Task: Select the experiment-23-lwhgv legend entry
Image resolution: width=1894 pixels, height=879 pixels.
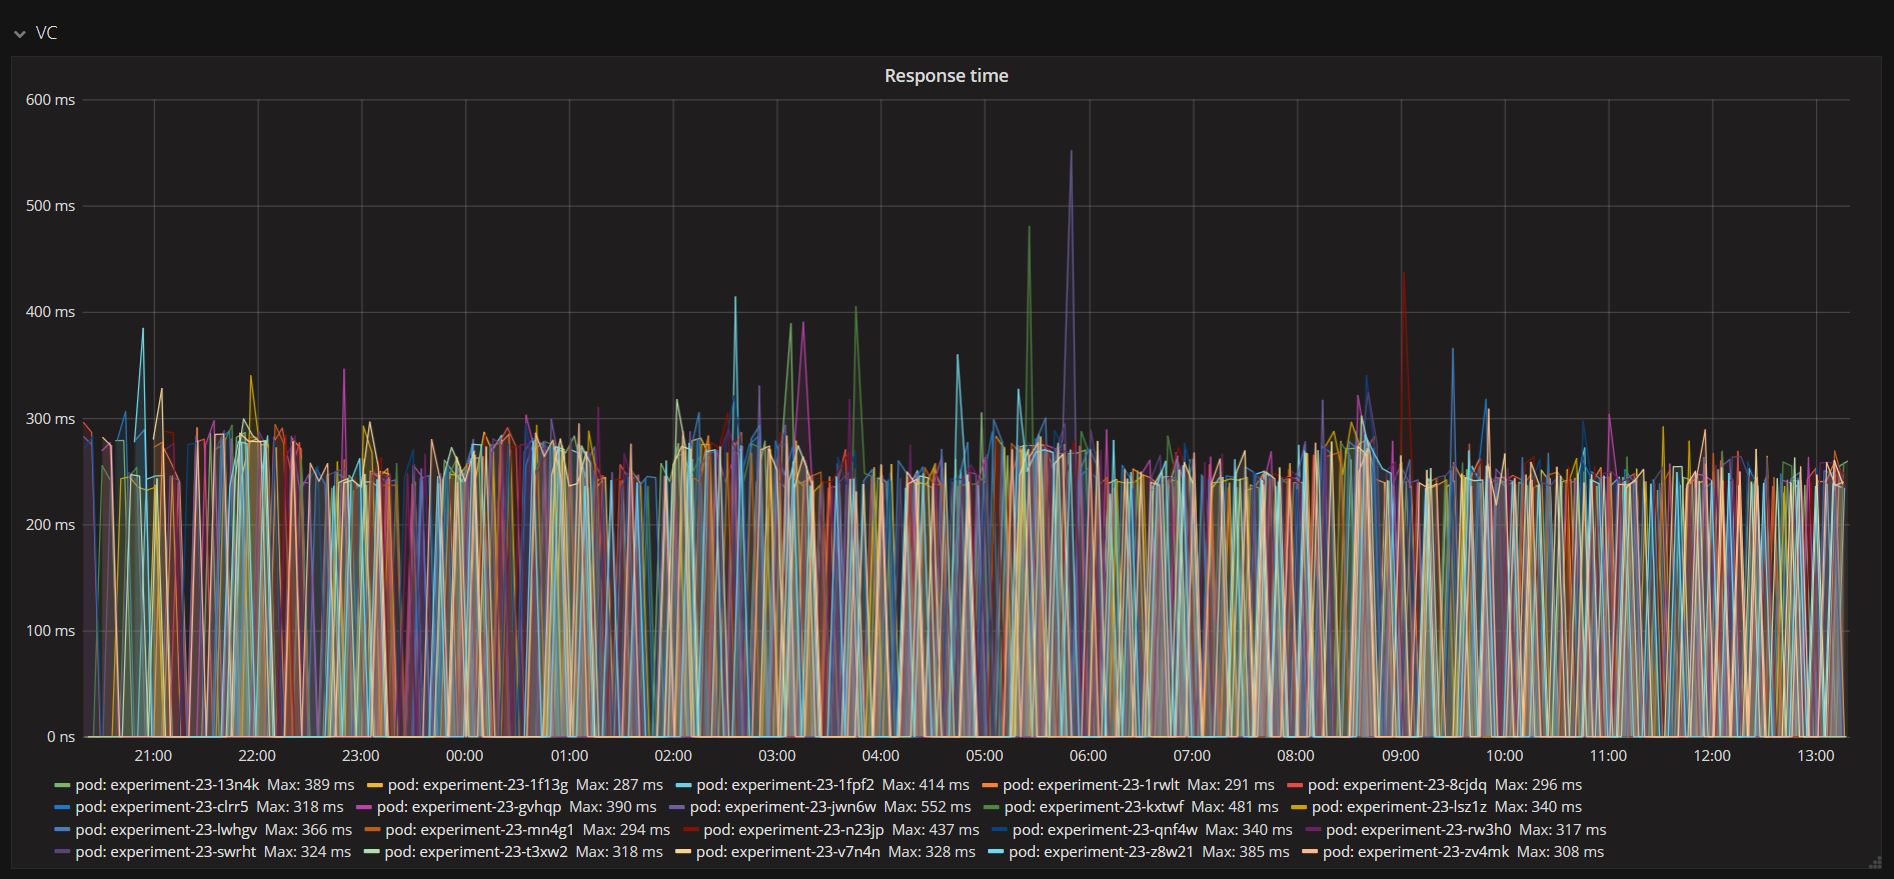Action: [x=165, y=830]
